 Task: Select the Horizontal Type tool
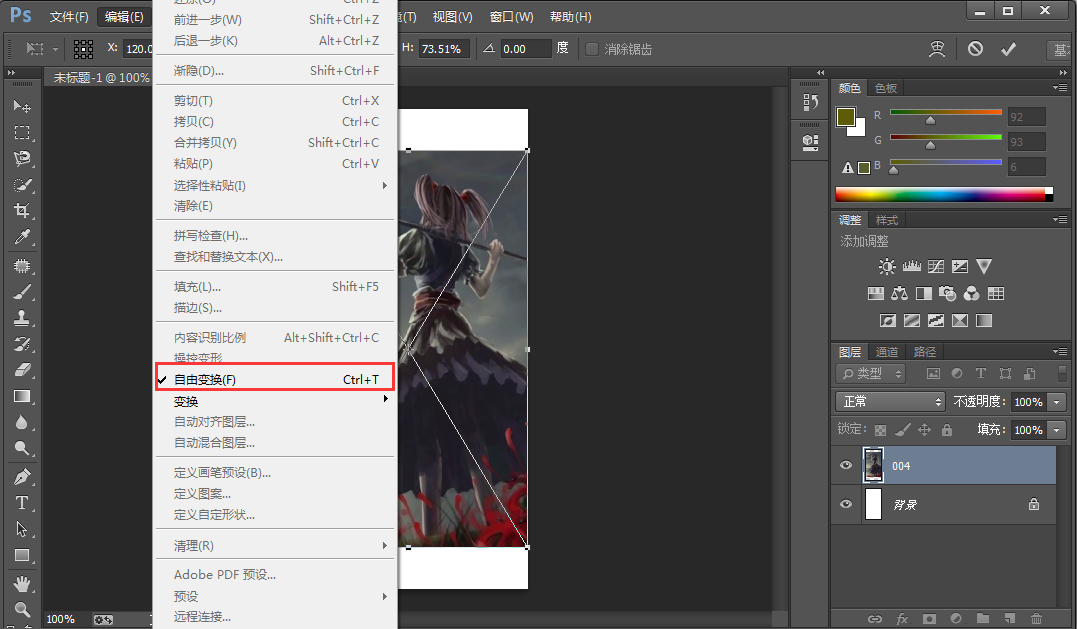point(22,503)
